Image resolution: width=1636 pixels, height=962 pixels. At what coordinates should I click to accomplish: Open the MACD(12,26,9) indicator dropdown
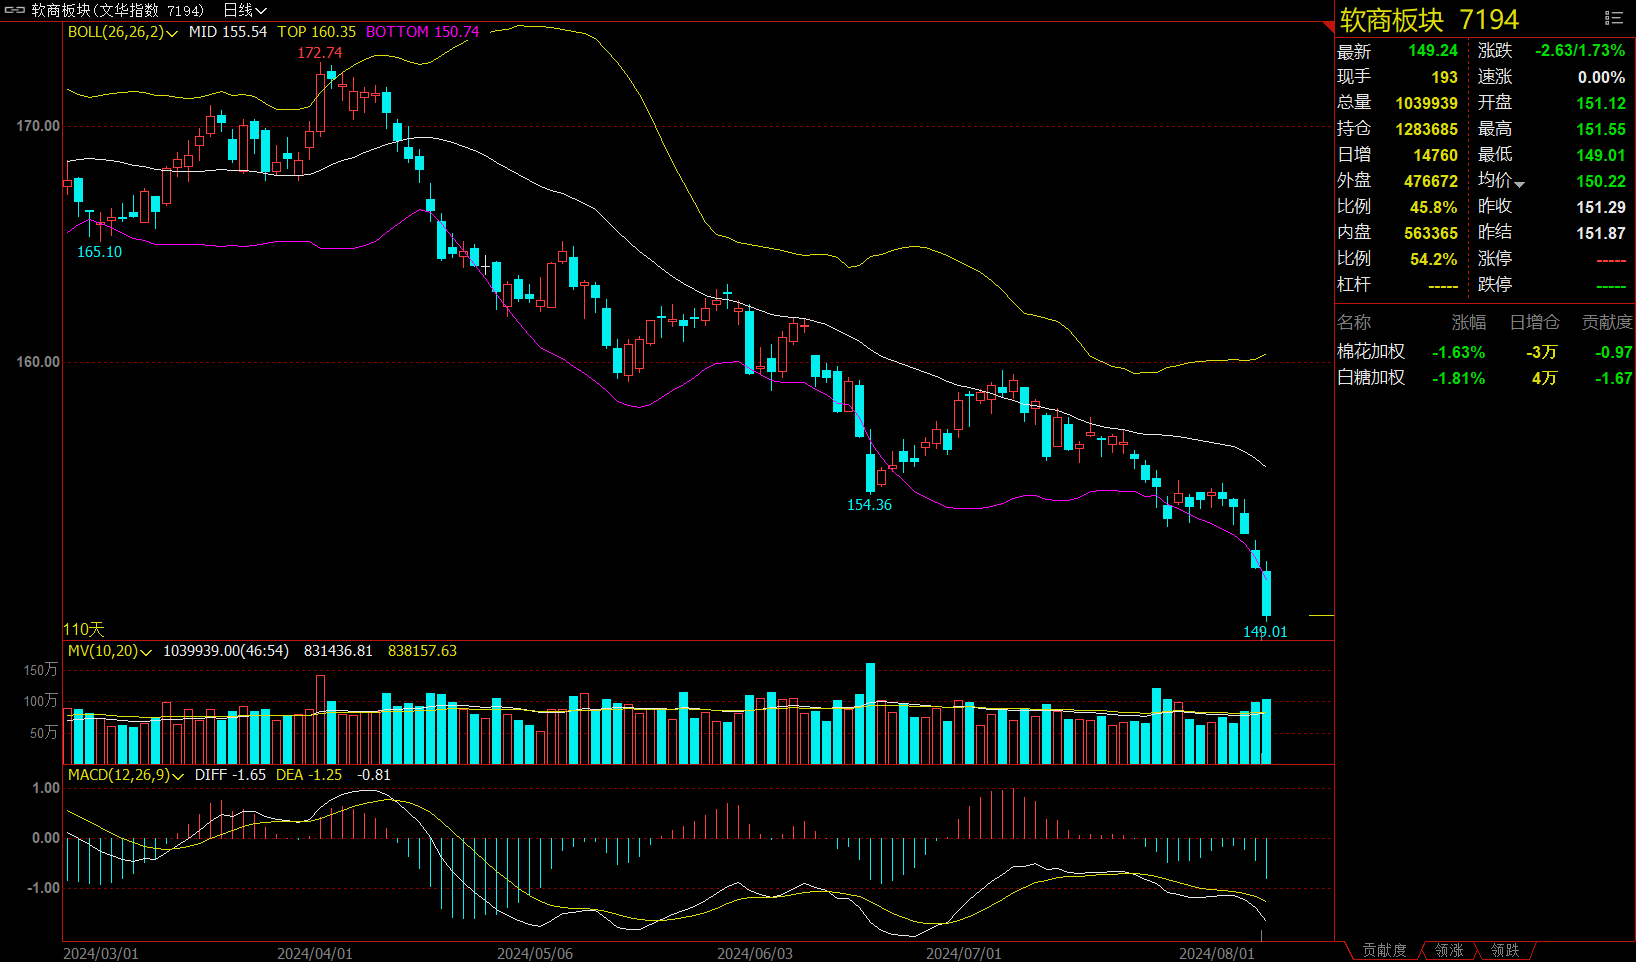178,776
